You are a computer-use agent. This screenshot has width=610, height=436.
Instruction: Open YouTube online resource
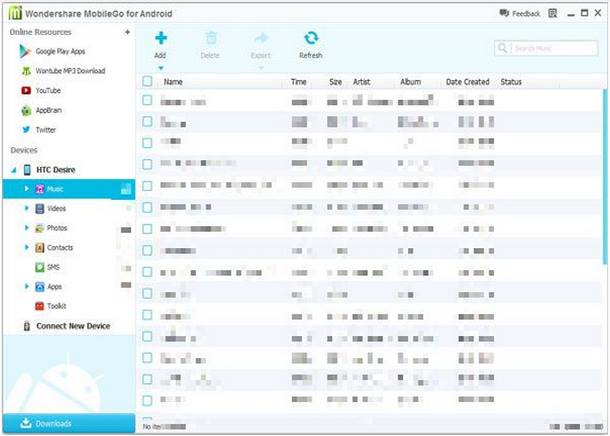pyautogui.click(x=41, y=91)
